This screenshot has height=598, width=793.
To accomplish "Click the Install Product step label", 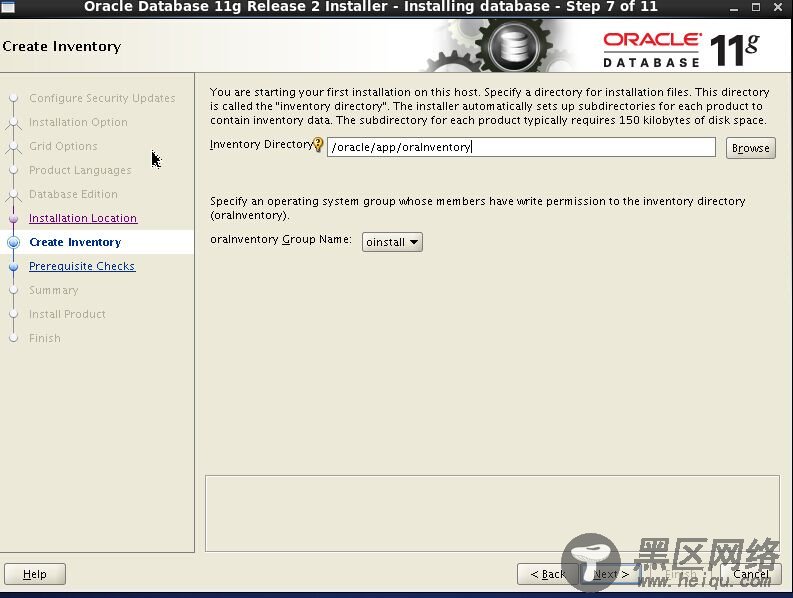I will point(67,314).
